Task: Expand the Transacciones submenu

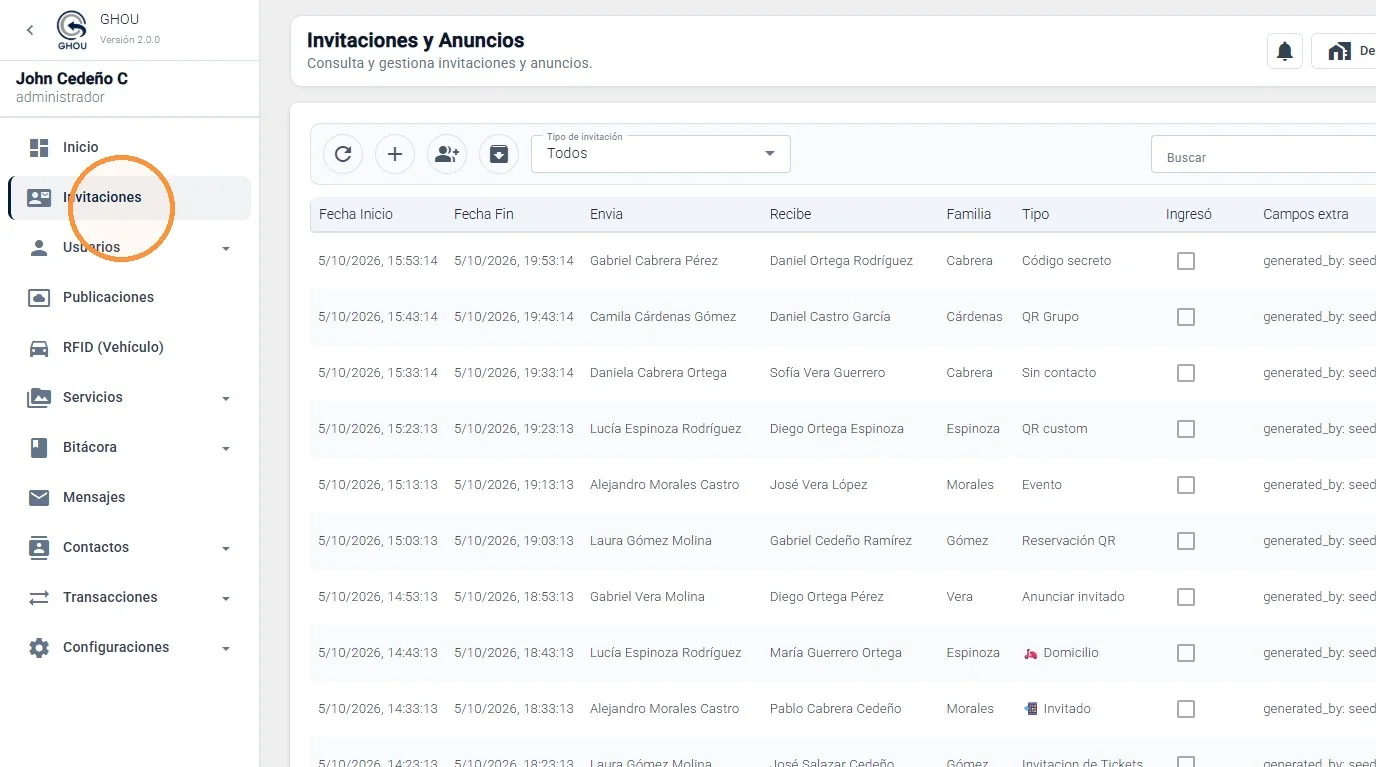Action: pyautogui.click(x=226, y=598)
